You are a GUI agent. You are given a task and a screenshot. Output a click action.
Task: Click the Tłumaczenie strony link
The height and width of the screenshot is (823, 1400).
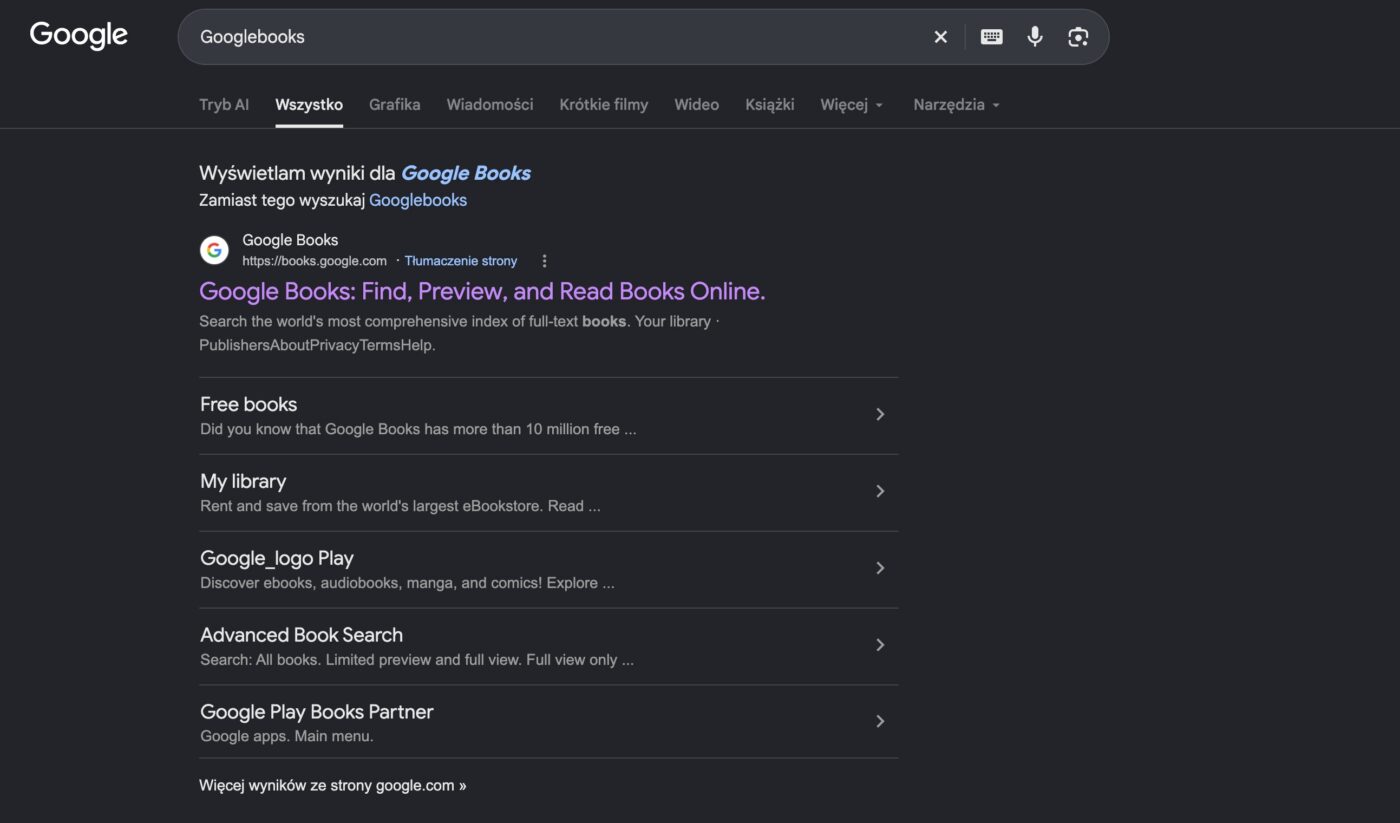pyautogui.click(x=461, y=261)
